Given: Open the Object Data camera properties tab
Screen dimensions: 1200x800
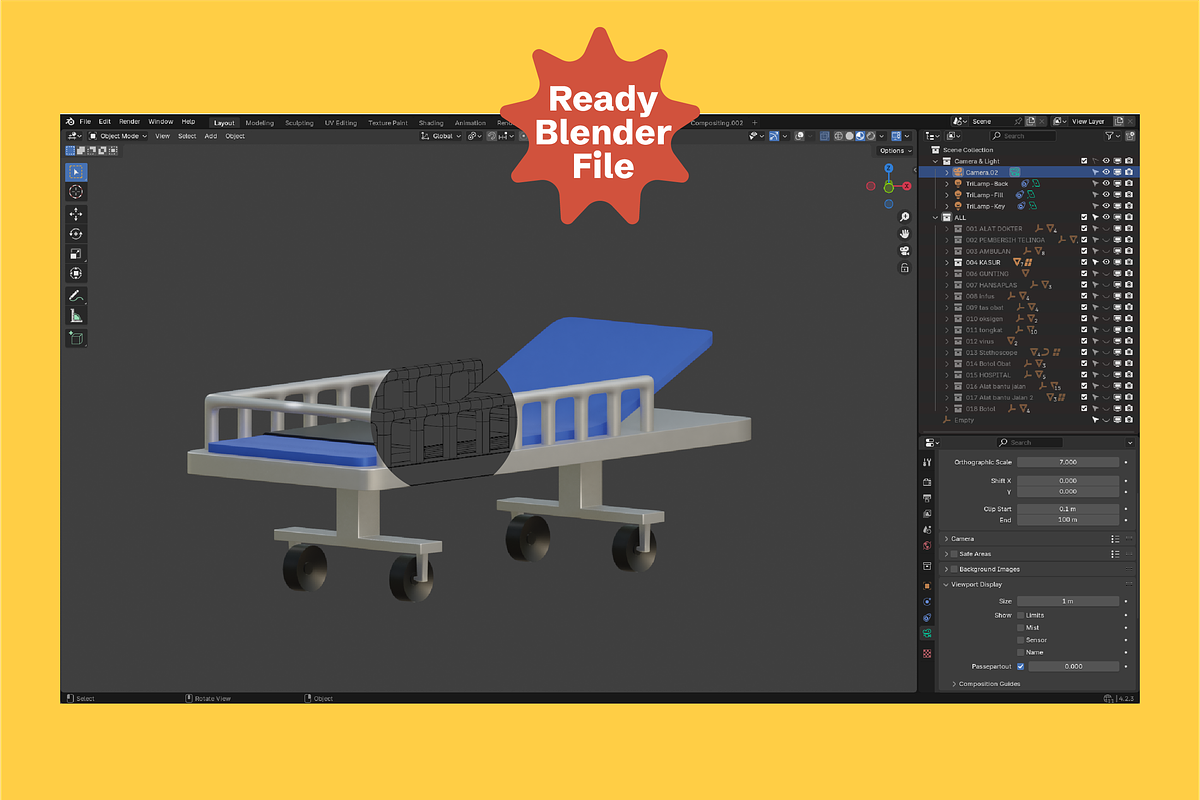Looking at the screenshot, I should click(x=928, y=633).
